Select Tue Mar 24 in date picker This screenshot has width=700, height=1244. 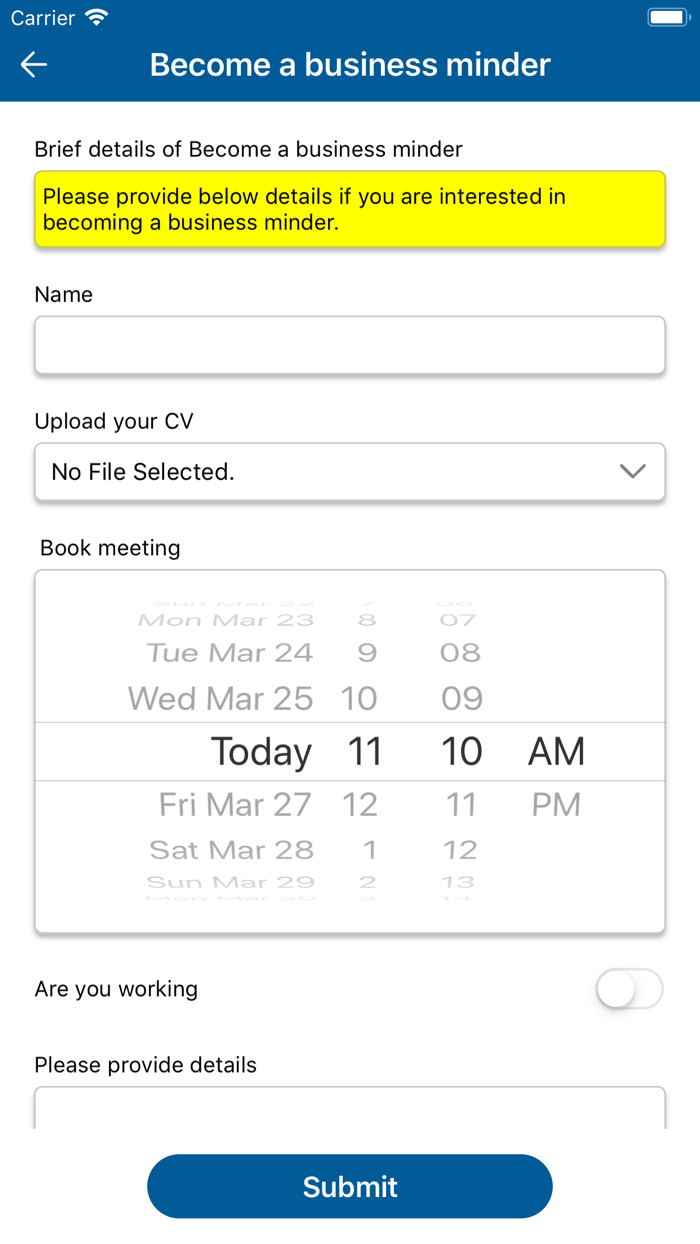tap(230, 653)
